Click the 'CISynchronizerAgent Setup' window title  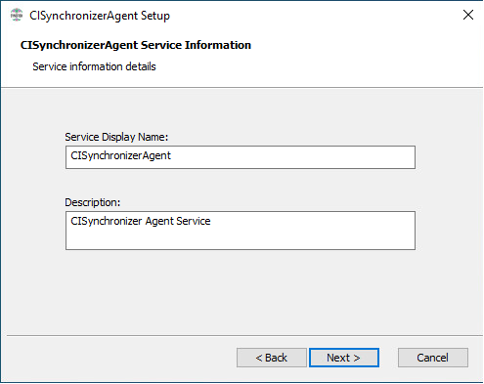pyautogui.click(x=99, y=16)
